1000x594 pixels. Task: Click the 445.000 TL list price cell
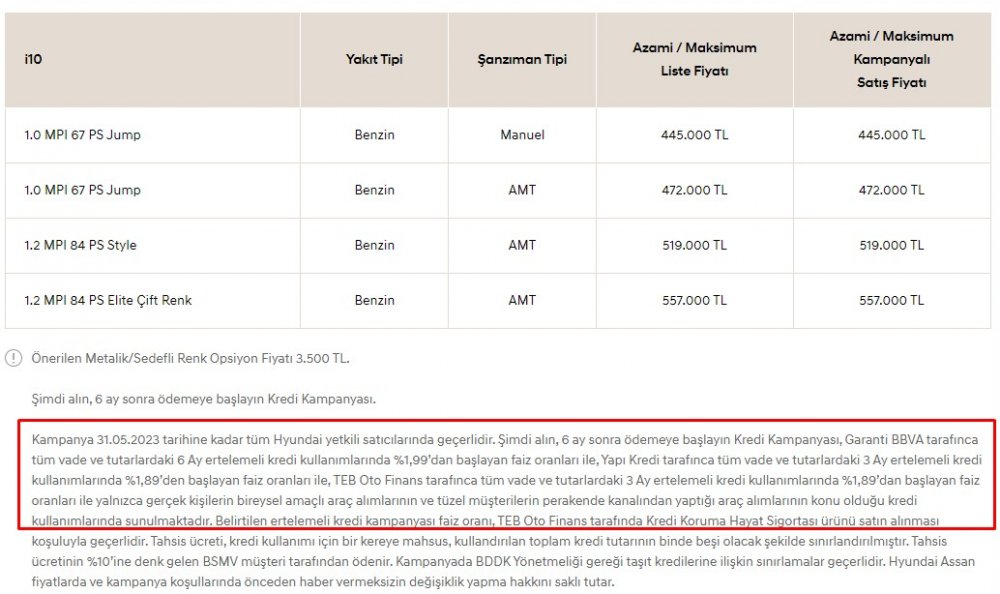695,135
